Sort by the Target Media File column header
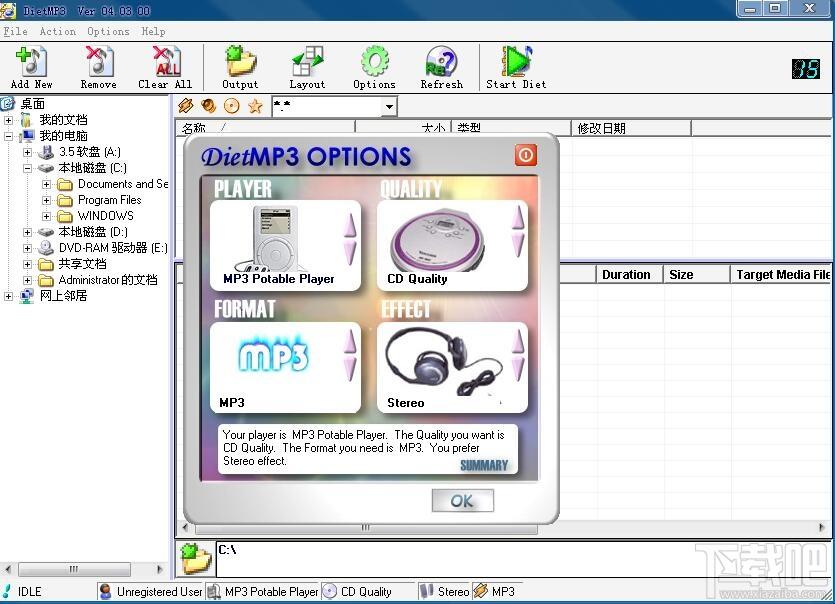This screenshot has height=604, width=835. point(780,274)
